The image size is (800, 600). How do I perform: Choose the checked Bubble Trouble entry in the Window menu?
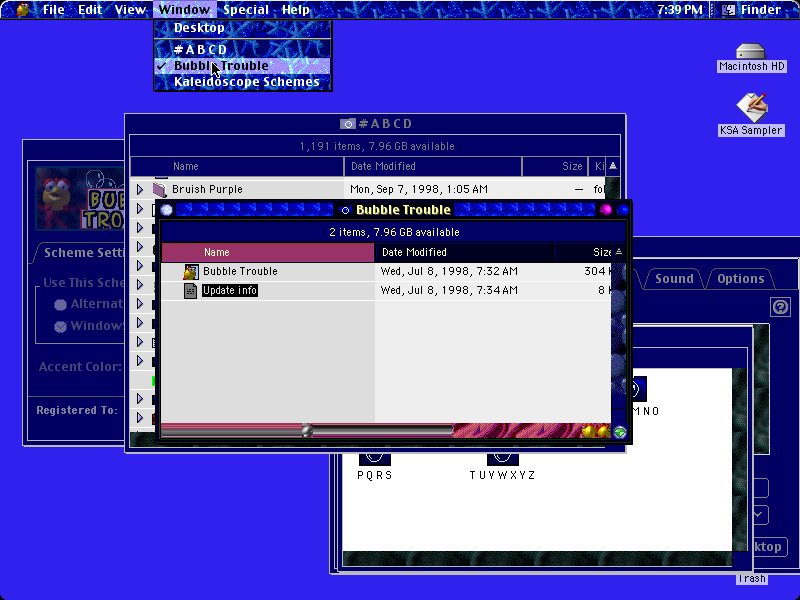[x=243, y=66]
